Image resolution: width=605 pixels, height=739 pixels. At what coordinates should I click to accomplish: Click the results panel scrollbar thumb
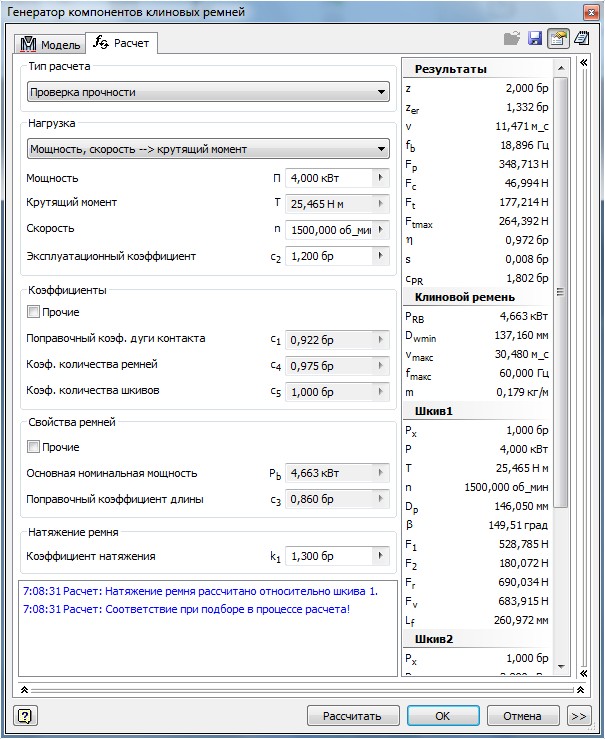point(561,292)
